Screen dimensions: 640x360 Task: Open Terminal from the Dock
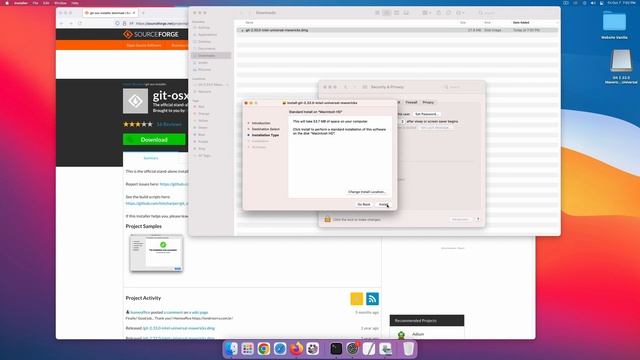pos(336,349)
